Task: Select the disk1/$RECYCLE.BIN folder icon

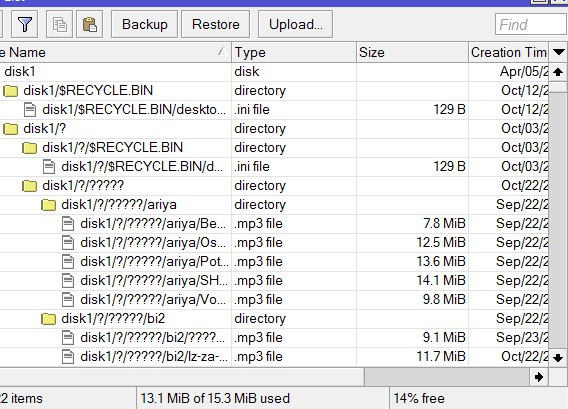Action: click(x=10, y=91)
